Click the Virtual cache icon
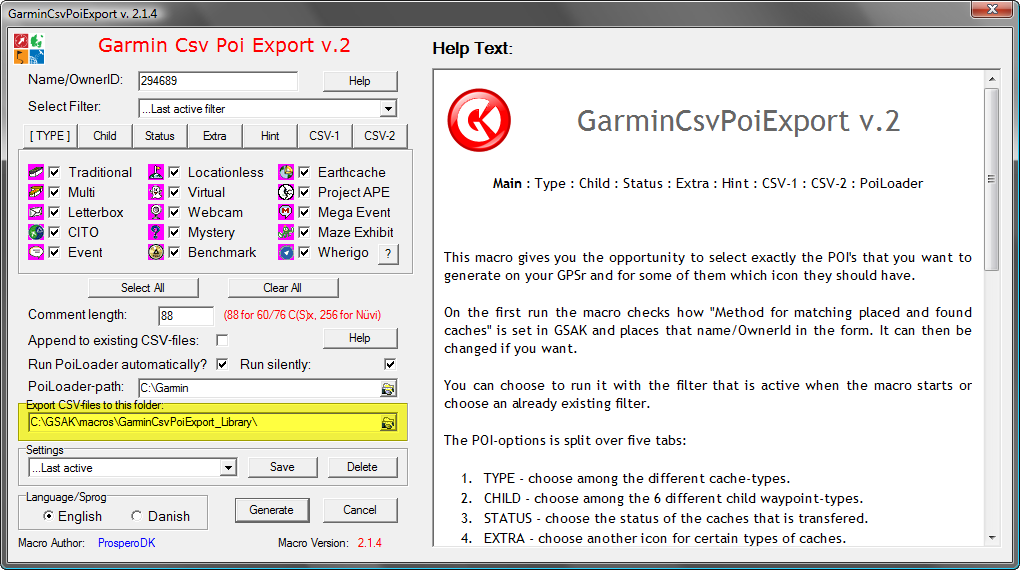The image size is (1020, 570). pyautogui.click(x=155, y=193)
